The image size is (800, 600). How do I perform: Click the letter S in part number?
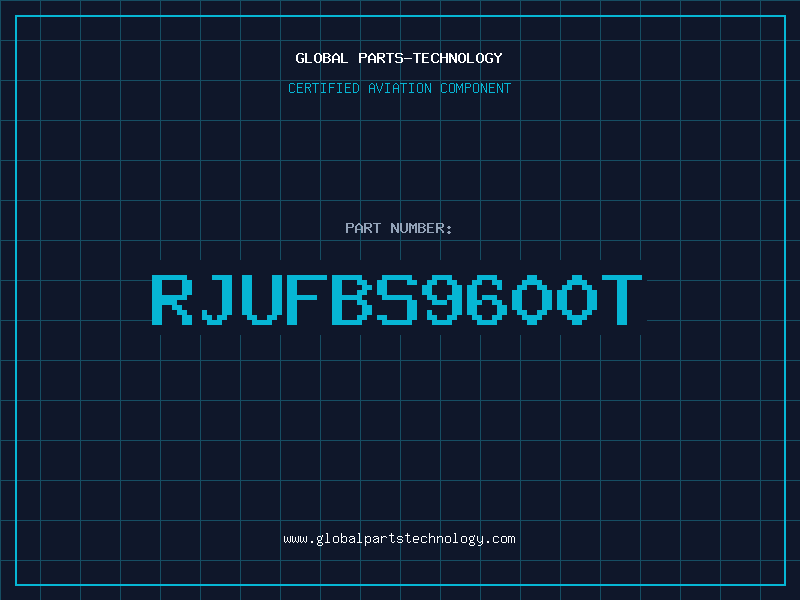[x=397, y=299]
